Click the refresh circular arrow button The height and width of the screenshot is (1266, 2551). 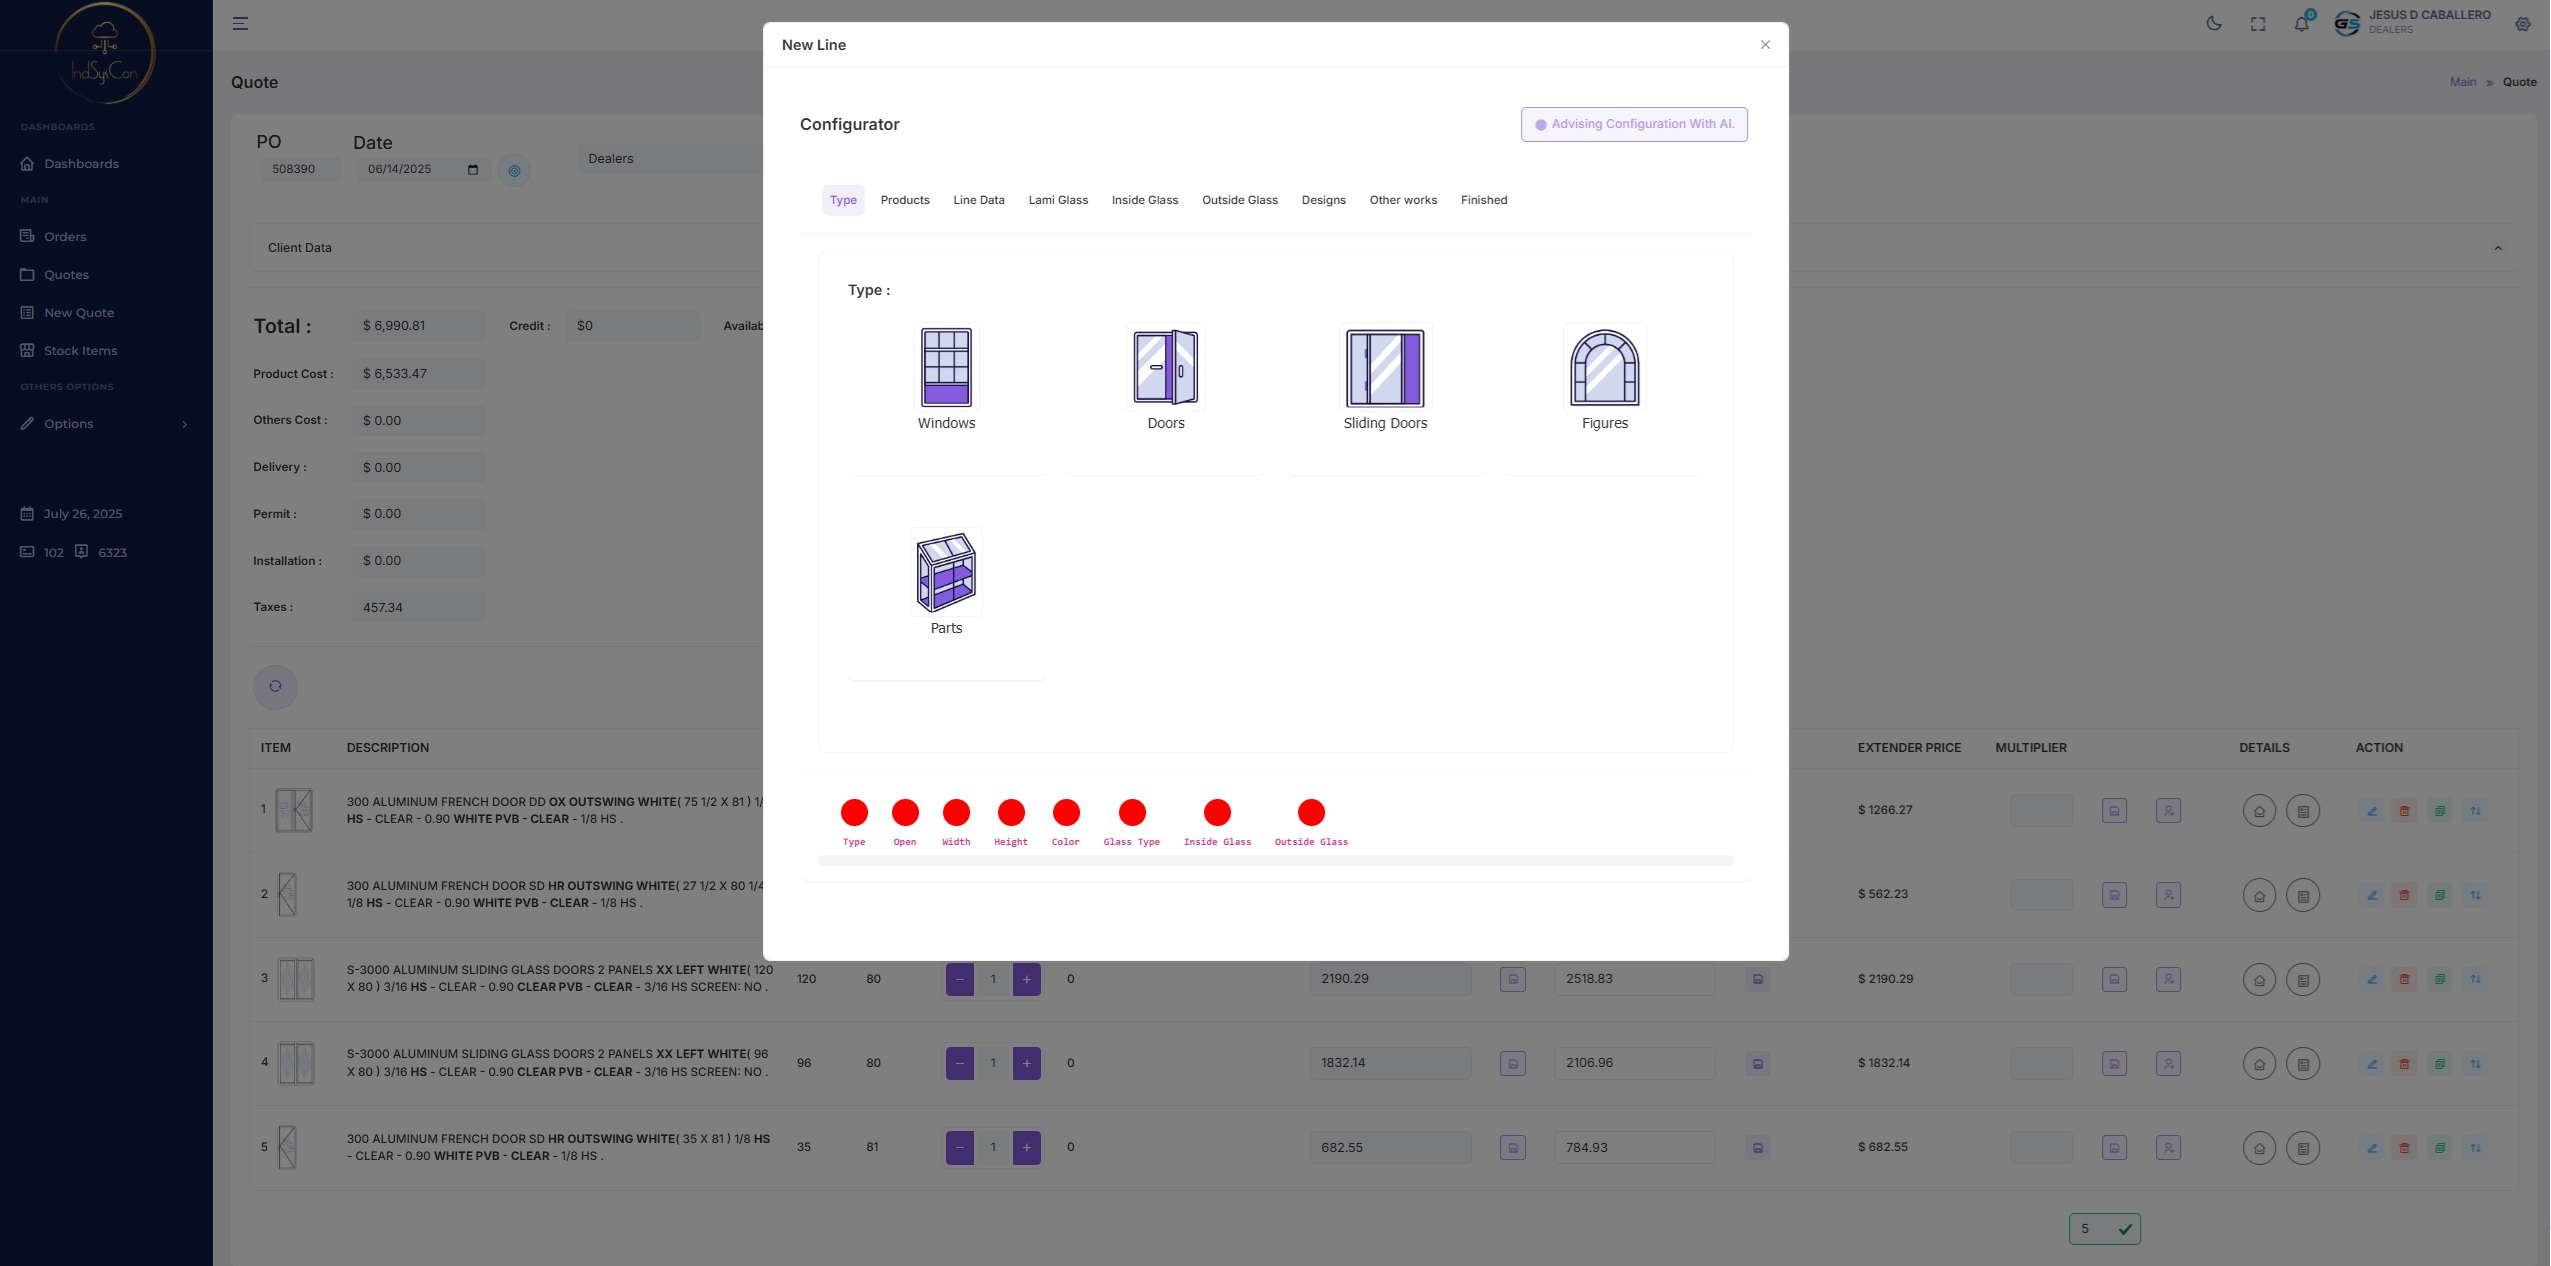(x=275, y=686)
